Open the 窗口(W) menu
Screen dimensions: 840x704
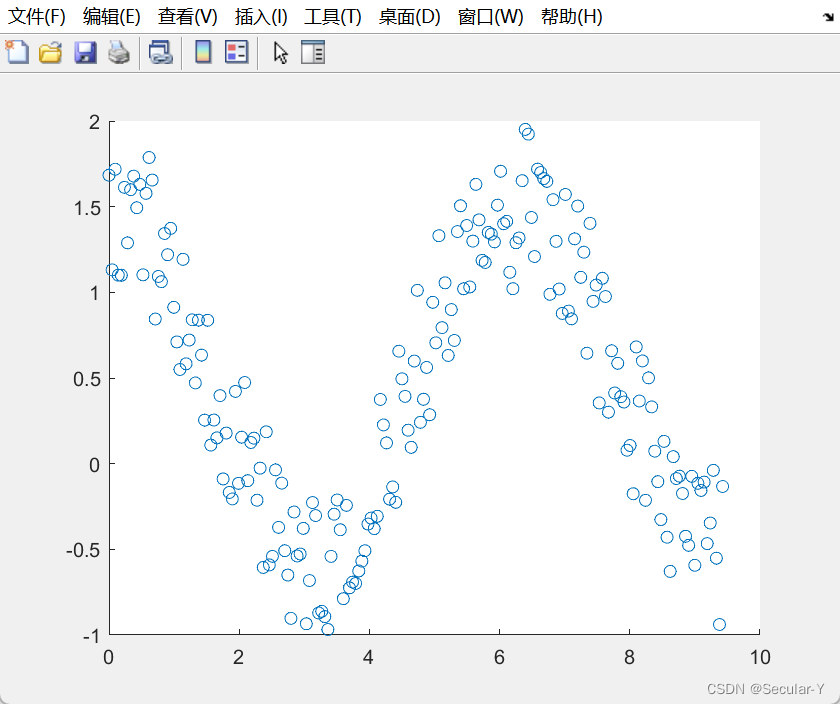[x=490, y=17]
